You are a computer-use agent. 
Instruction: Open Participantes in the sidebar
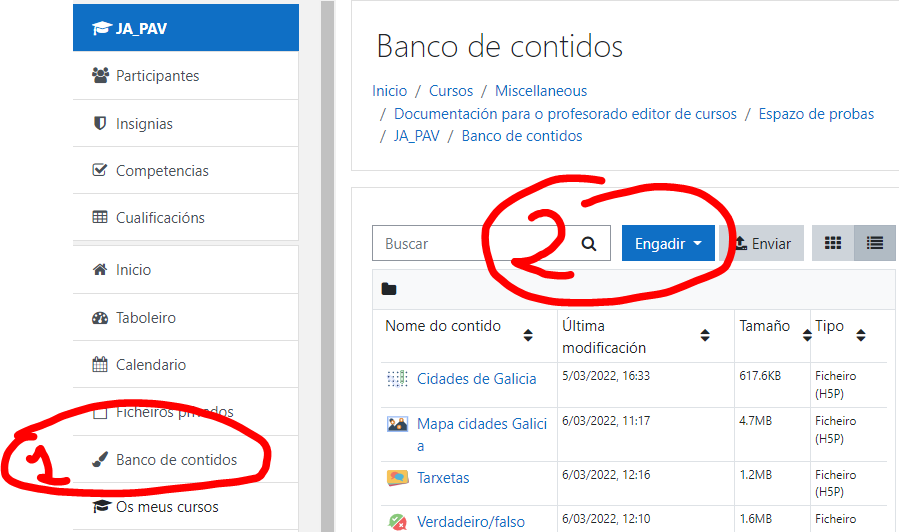click(157, 76)
